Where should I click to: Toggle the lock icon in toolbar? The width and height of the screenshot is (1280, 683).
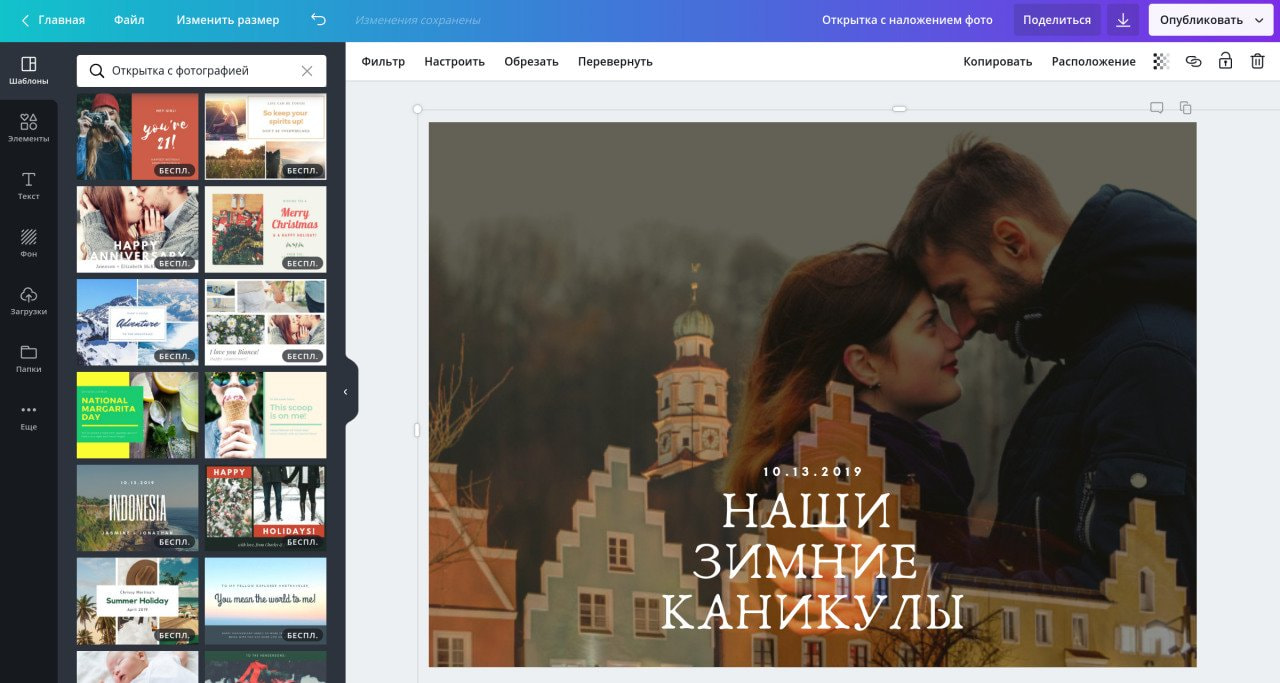(1225, 61)
